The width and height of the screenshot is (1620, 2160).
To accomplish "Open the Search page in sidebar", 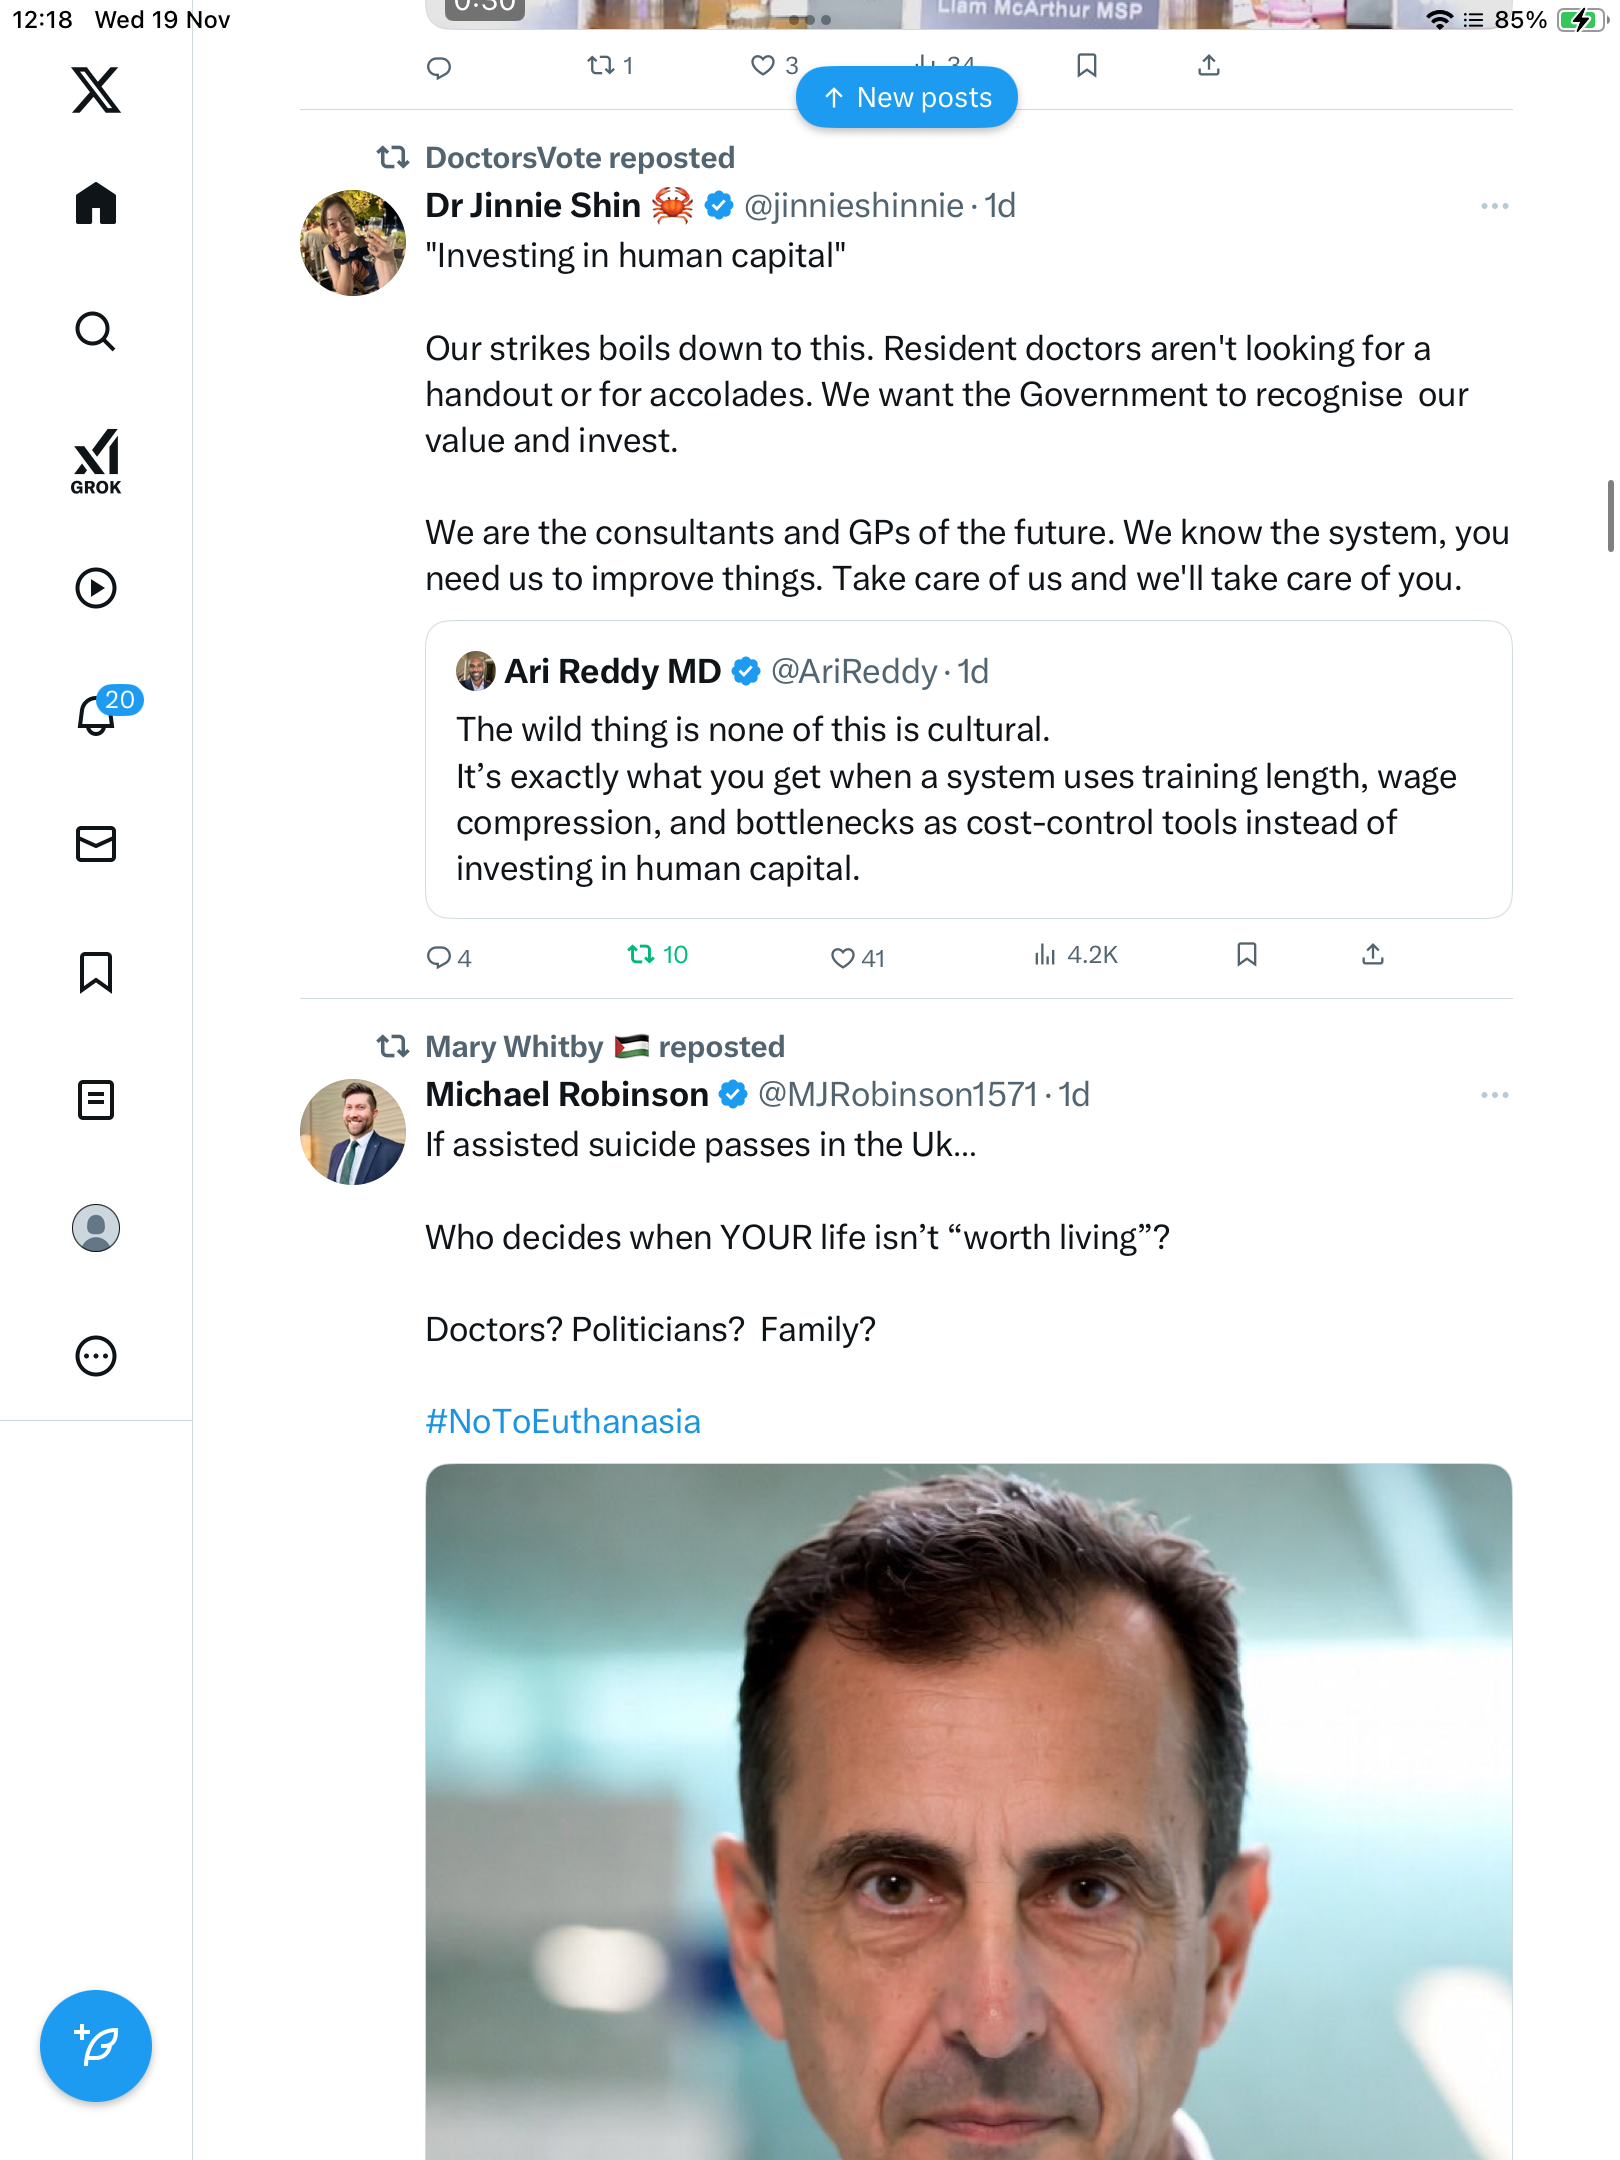I will [x=96, y=332].
